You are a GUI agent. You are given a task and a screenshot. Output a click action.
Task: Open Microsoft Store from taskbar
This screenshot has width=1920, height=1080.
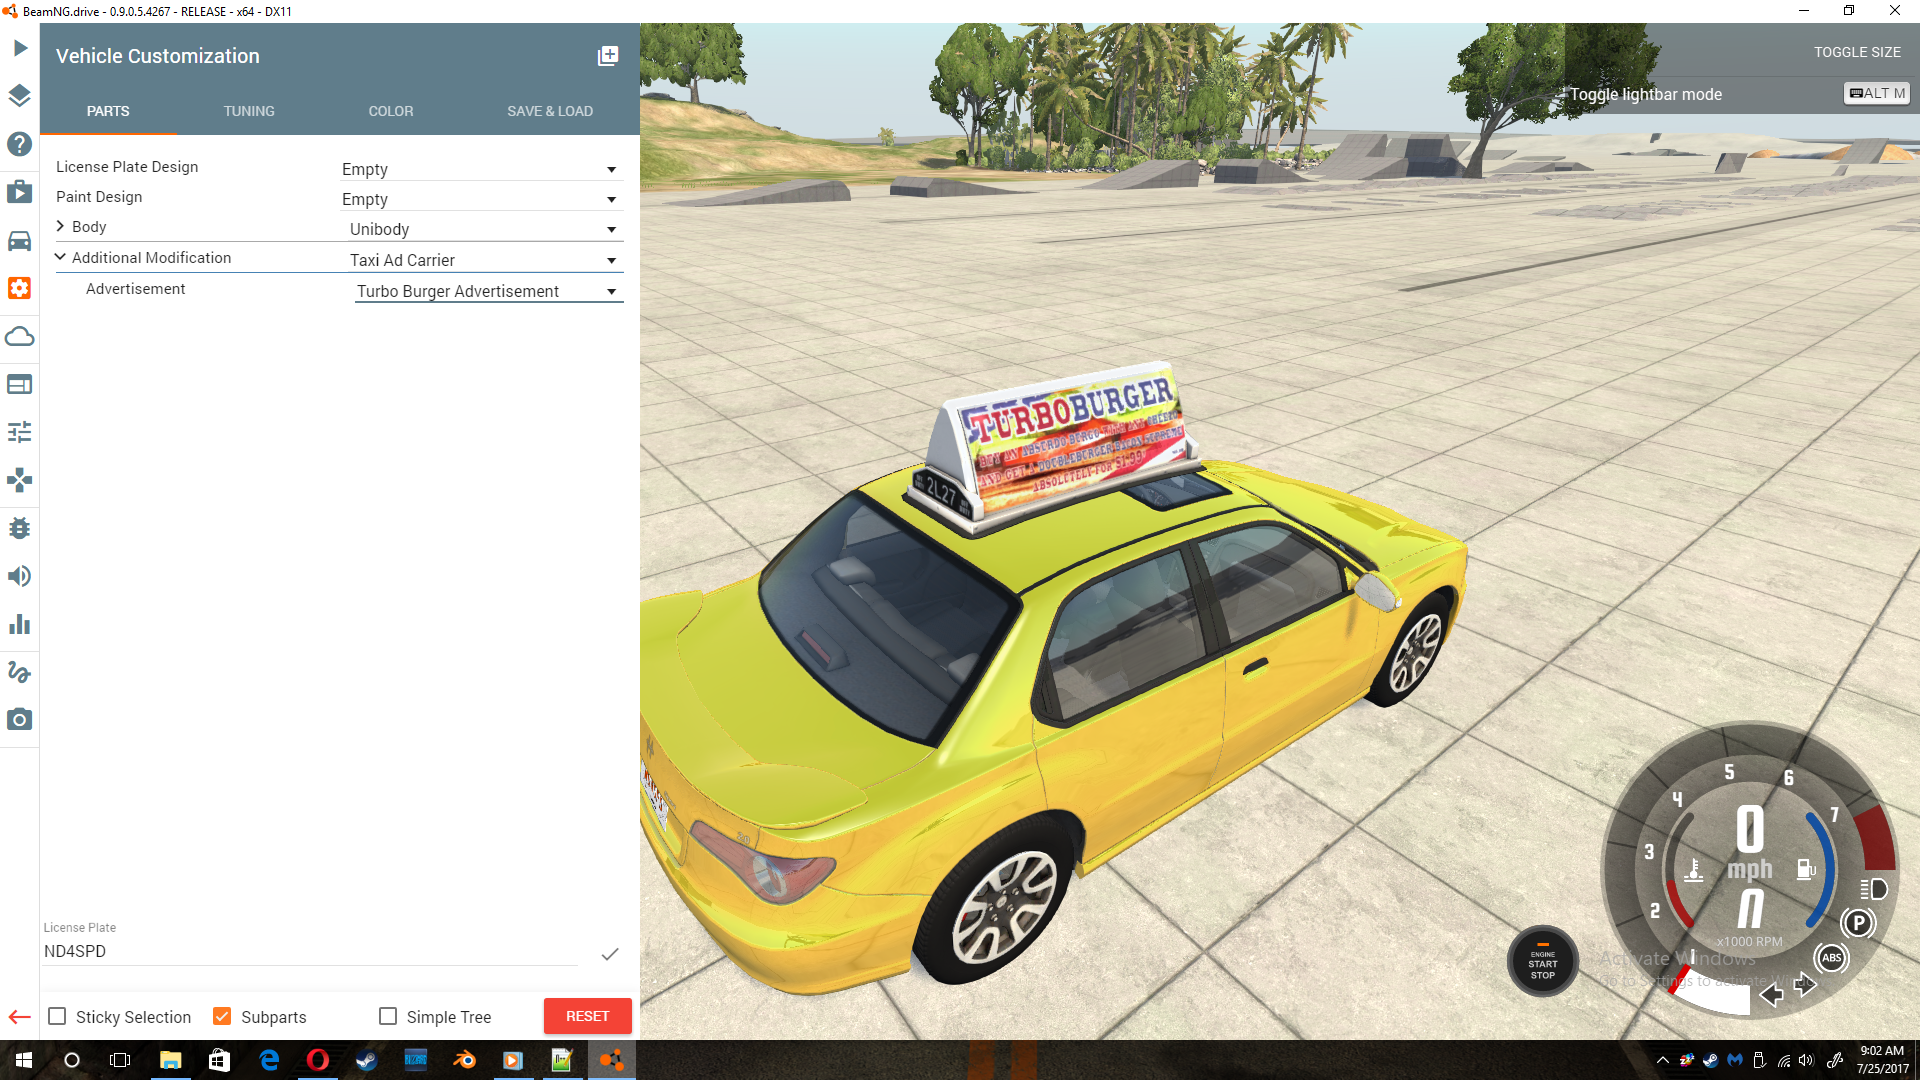pyautogui.click(x=219, y=1060)
